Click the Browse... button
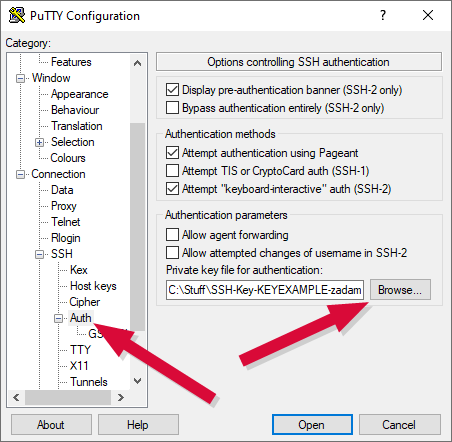Image resolution: width=452 pixels, height=442 pixels. point(400,290)
